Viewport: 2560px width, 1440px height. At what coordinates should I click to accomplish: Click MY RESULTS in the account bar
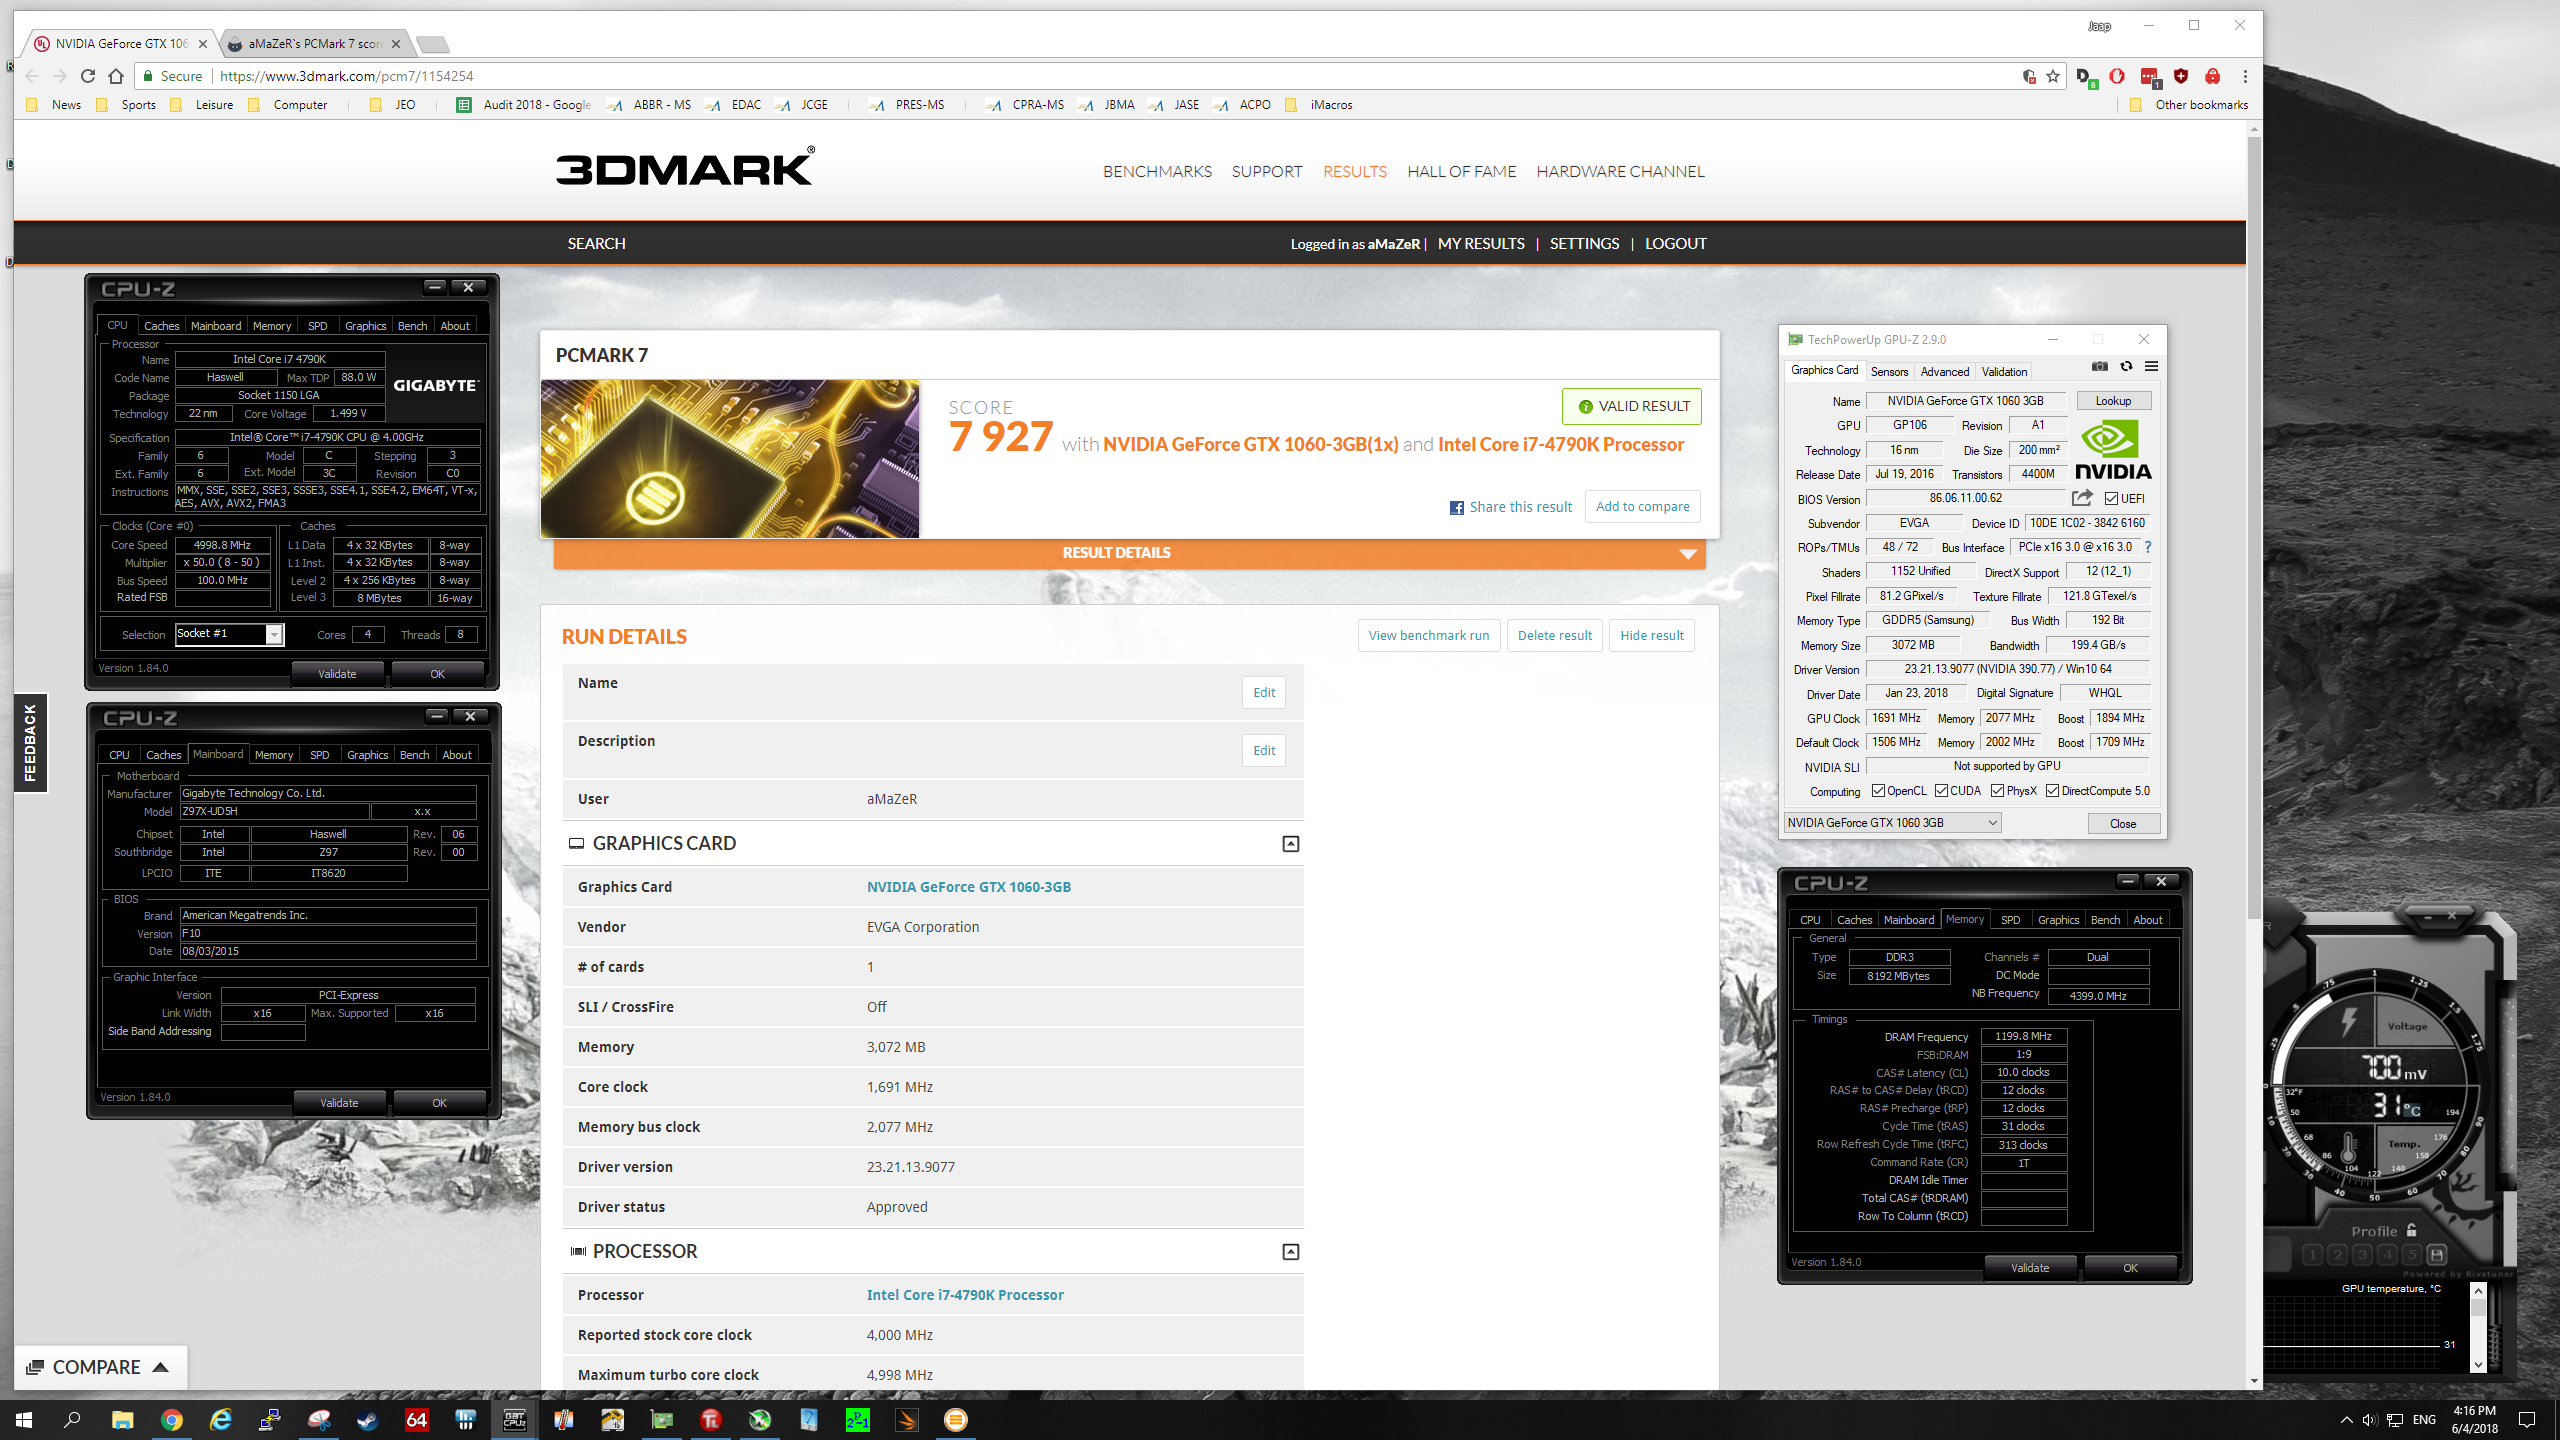click(1481, 244)
